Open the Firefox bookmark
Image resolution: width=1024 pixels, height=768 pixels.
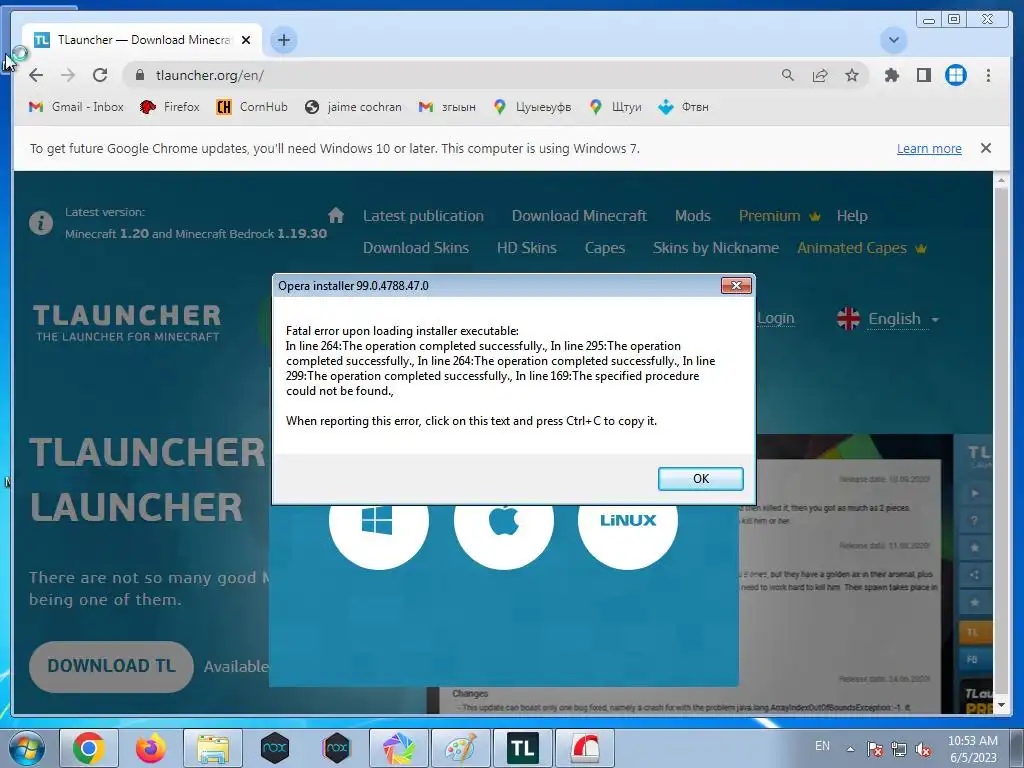coord(169,106)
